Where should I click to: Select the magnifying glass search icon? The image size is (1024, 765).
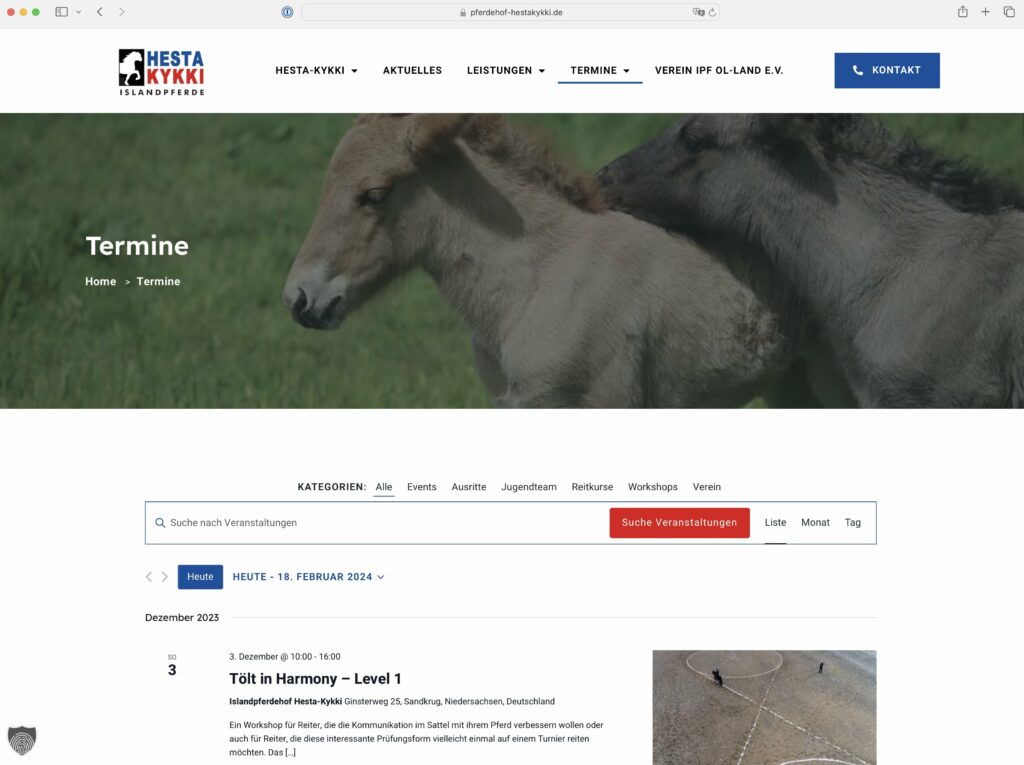coord(160,522)
